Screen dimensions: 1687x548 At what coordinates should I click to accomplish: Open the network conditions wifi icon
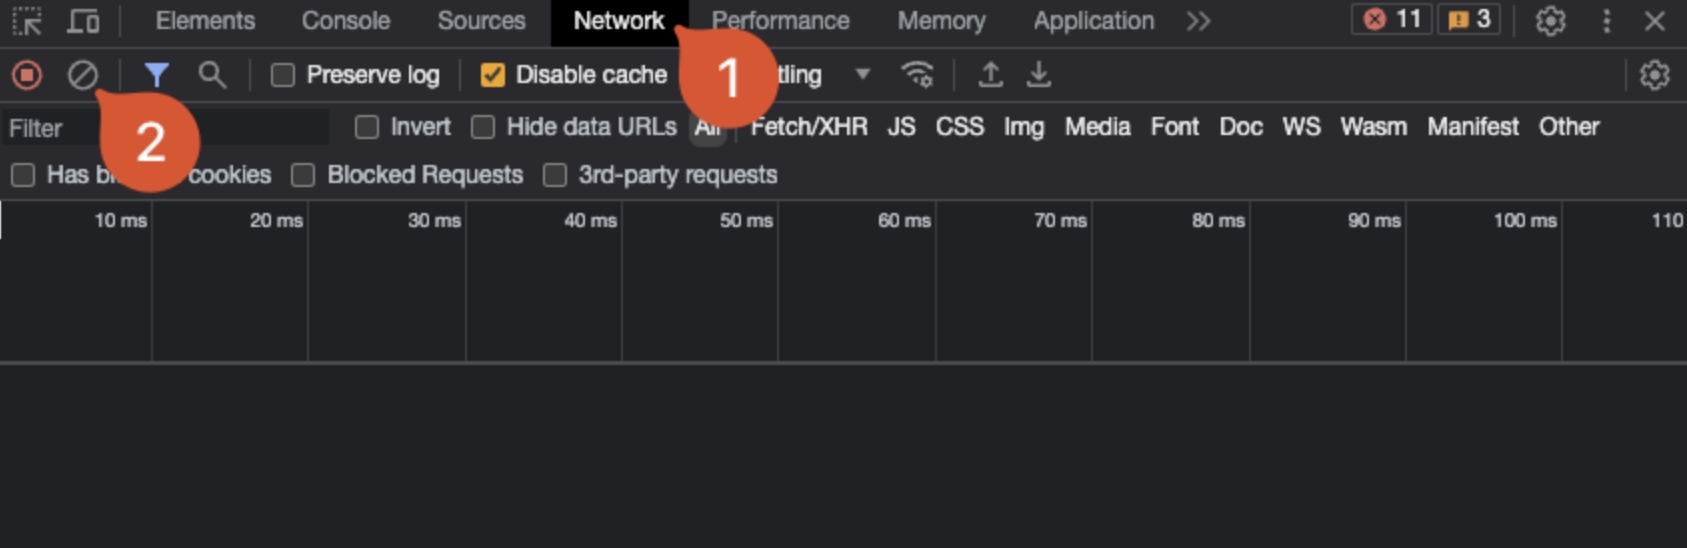(x=917, y=75)
